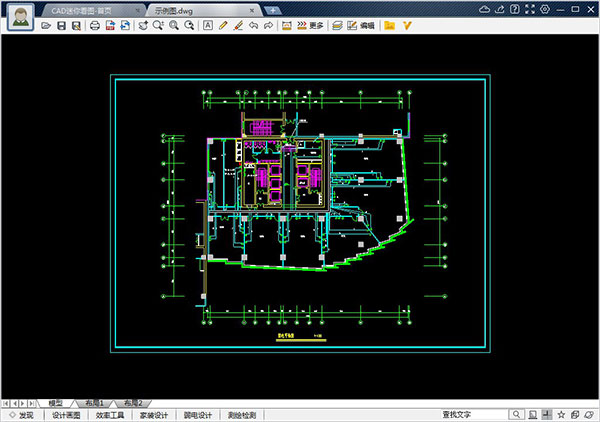Image resolution: width=600 pixels, height=422 pixels.
Task: Select the text annotation 'A' tool
Action: [208, 25]
